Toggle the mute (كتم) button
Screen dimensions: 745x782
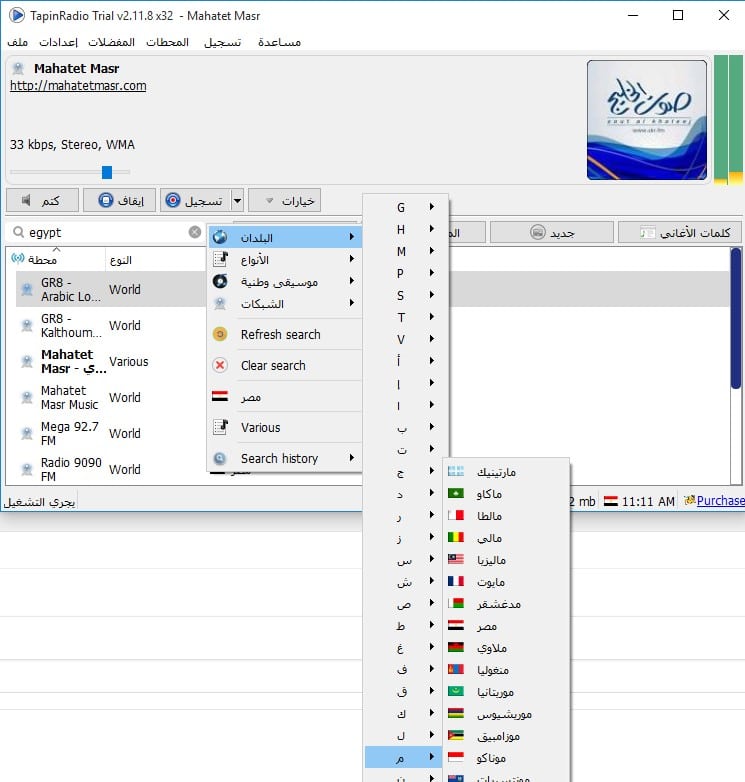[41, 200]
